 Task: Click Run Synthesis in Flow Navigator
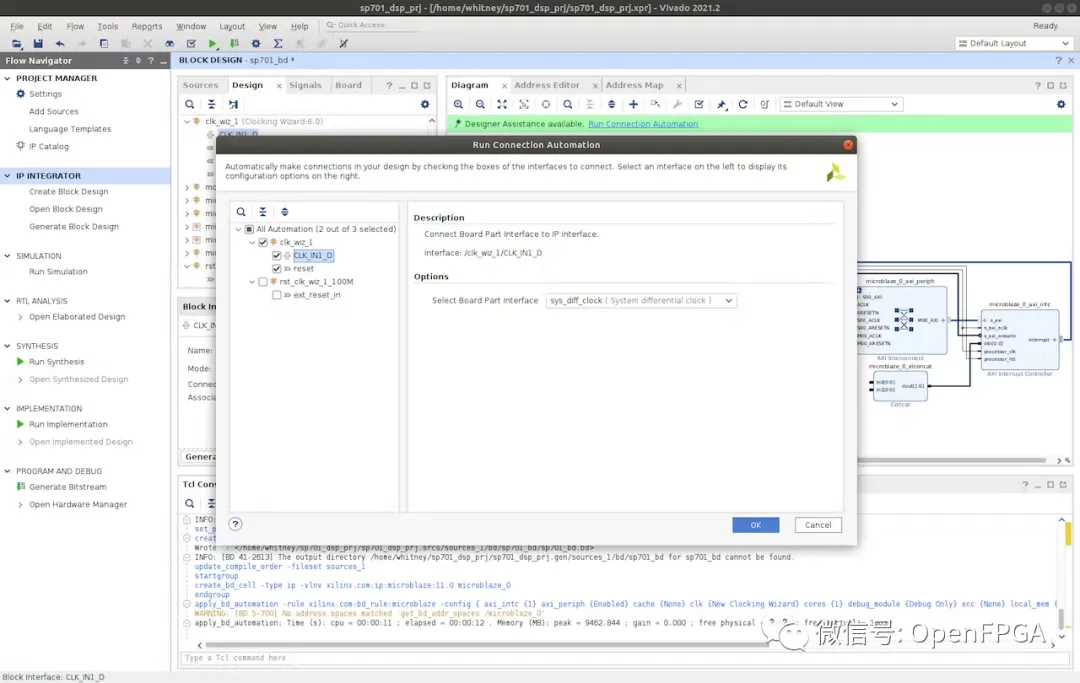tap(56, 361)
